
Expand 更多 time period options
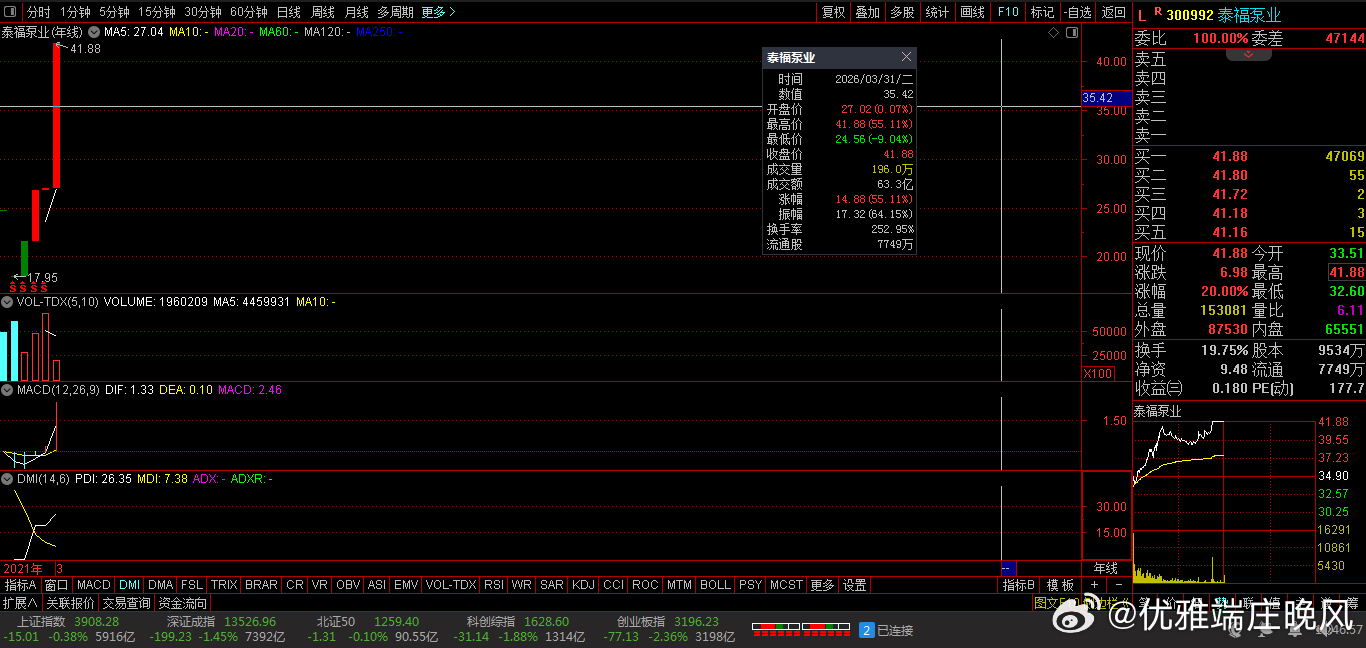click(x=438, y=12)
